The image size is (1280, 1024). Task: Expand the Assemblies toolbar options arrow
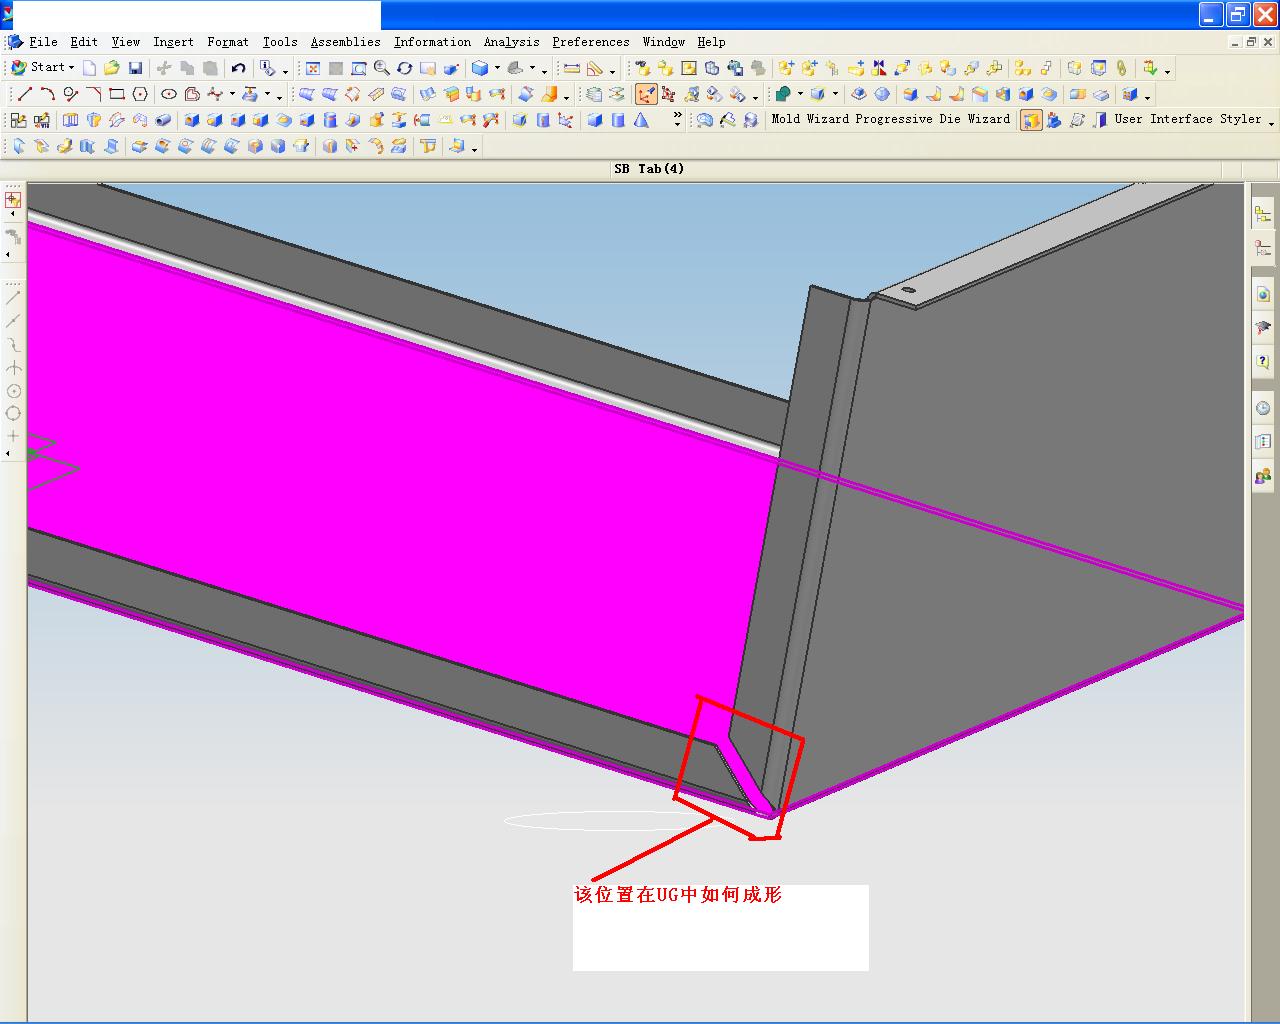point(1167,71)
